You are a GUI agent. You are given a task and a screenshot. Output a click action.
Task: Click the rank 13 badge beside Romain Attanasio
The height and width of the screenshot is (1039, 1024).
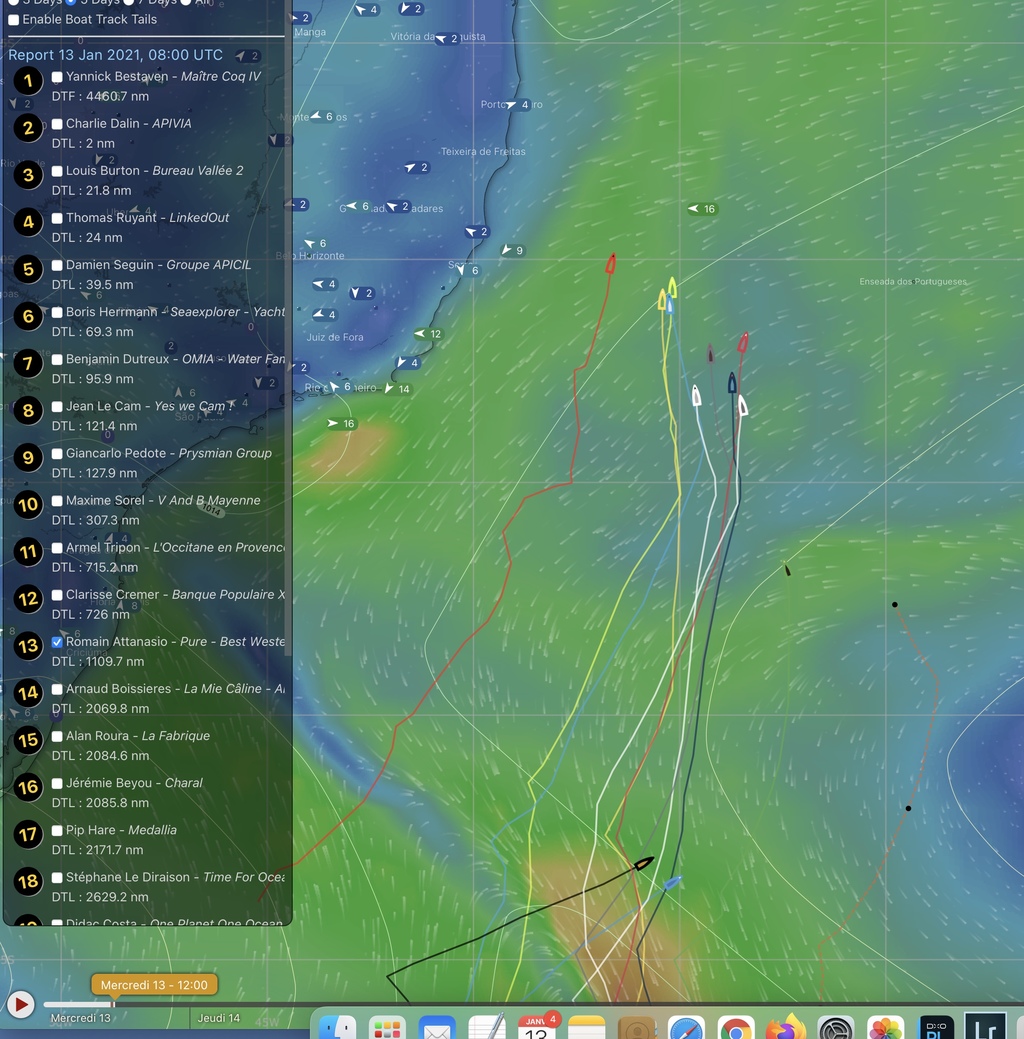(x=28, y=646)
